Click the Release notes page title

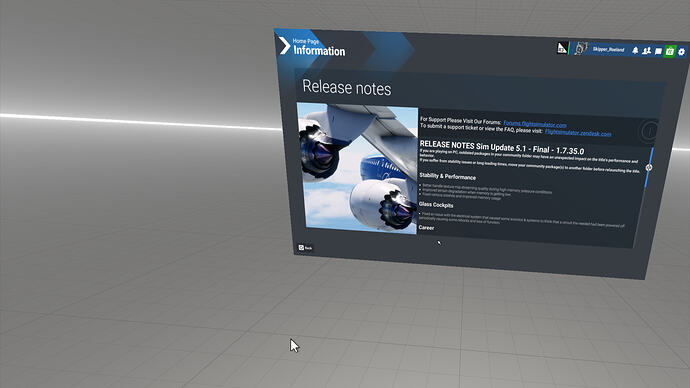347,88
